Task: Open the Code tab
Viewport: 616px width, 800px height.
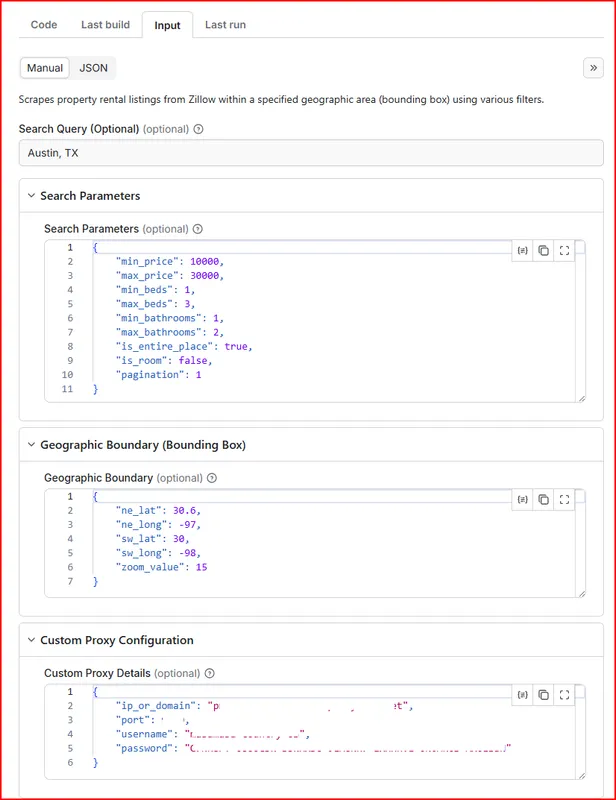Action: (44, 24)
